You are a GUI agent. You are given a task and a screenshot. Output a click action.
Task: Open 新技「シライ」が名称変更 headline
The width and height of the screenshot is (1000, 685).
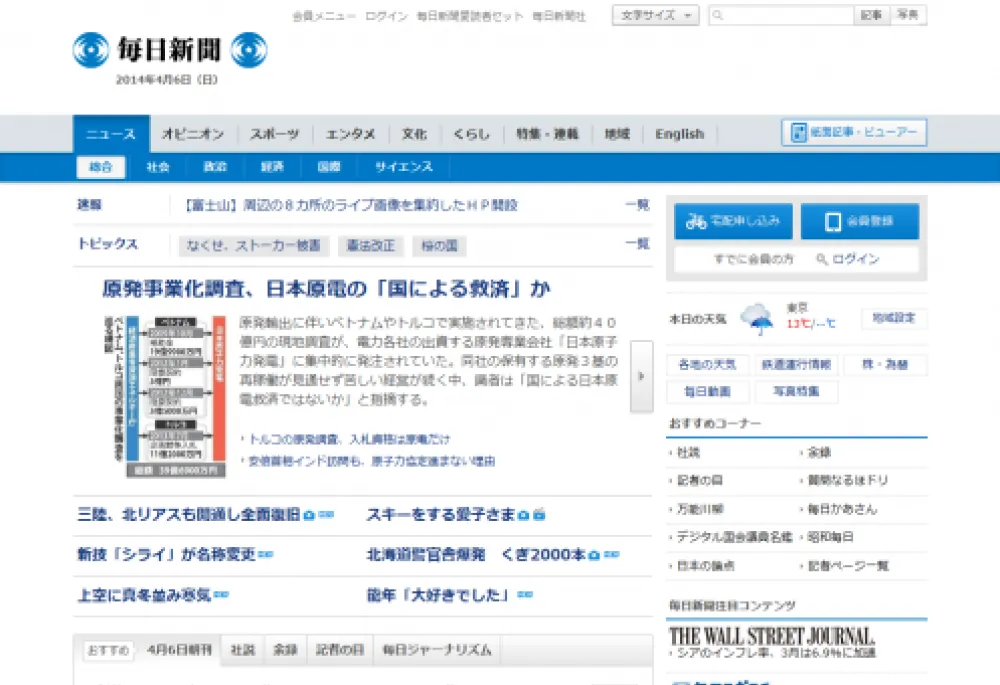(166, 554)
